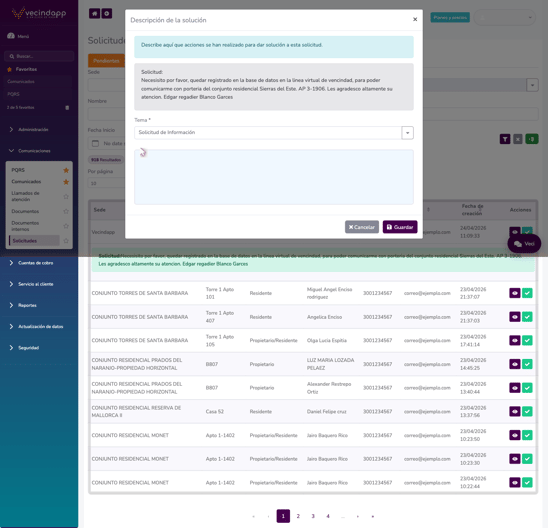
Task: Click the Guardar button
Action: (x=400, y=227)
